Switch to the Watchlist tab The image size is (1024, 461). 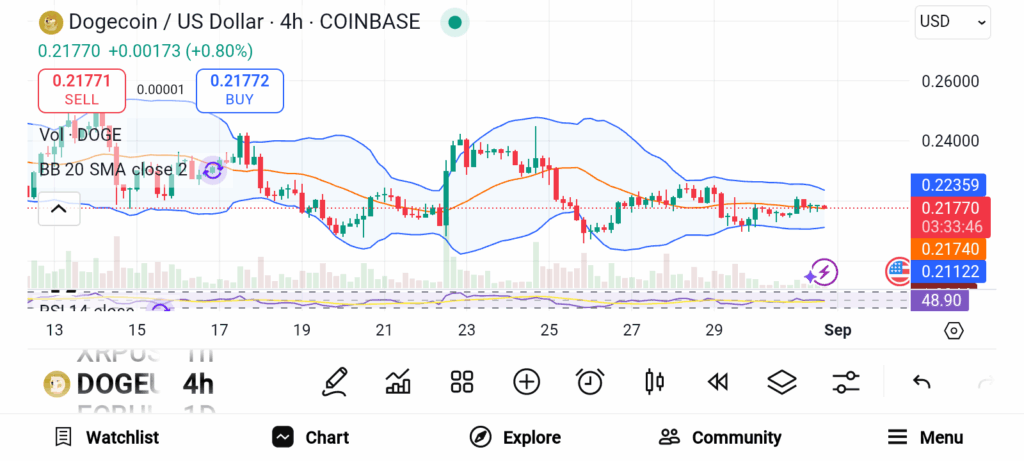[107, 437]
